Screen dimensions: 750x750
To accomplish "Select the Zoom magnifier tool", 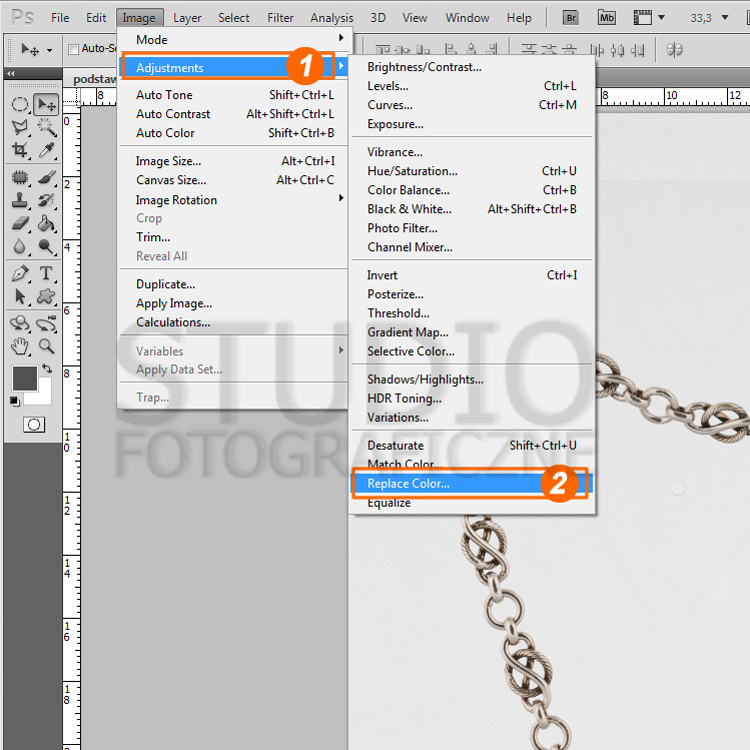I will (x=46, y=346).
